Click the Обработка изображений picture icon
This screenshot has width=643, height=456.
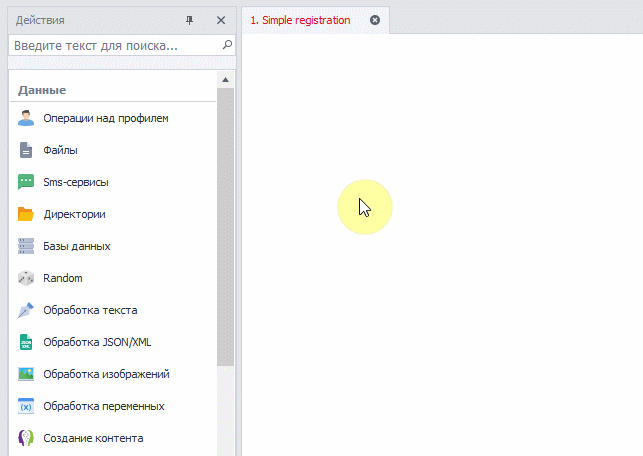tap(26, 374)
